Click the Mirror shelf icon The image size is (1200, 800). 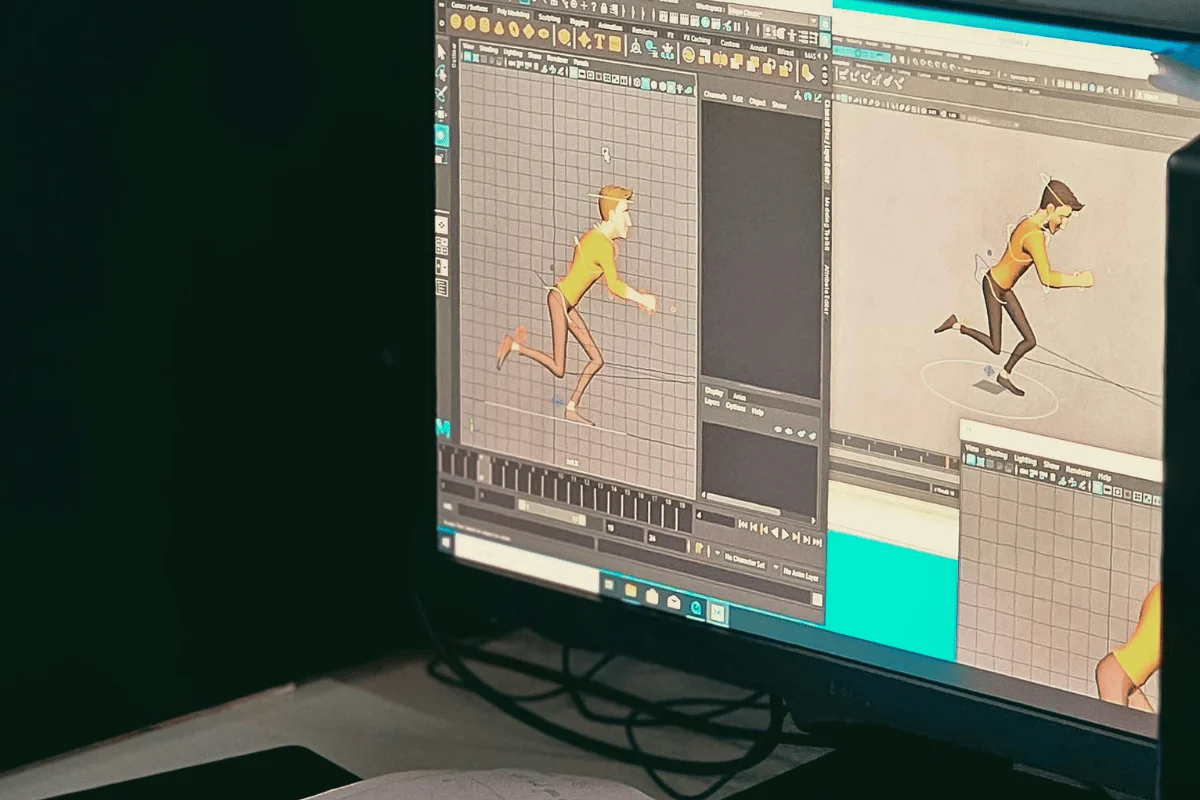click(720, 59)
